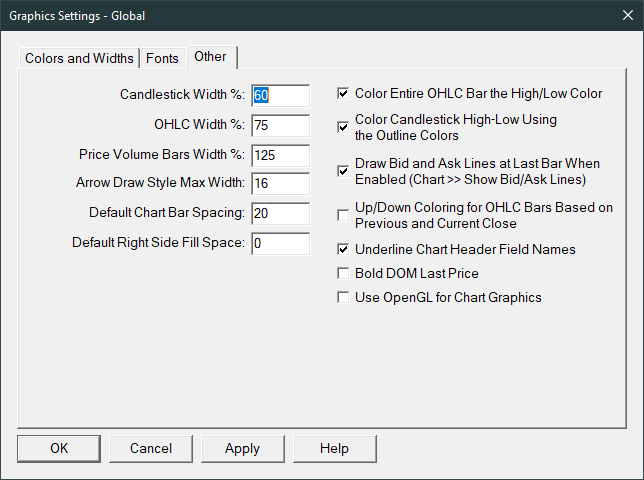Disable Draw Bid and Ask Lines option

coord(344,171)
